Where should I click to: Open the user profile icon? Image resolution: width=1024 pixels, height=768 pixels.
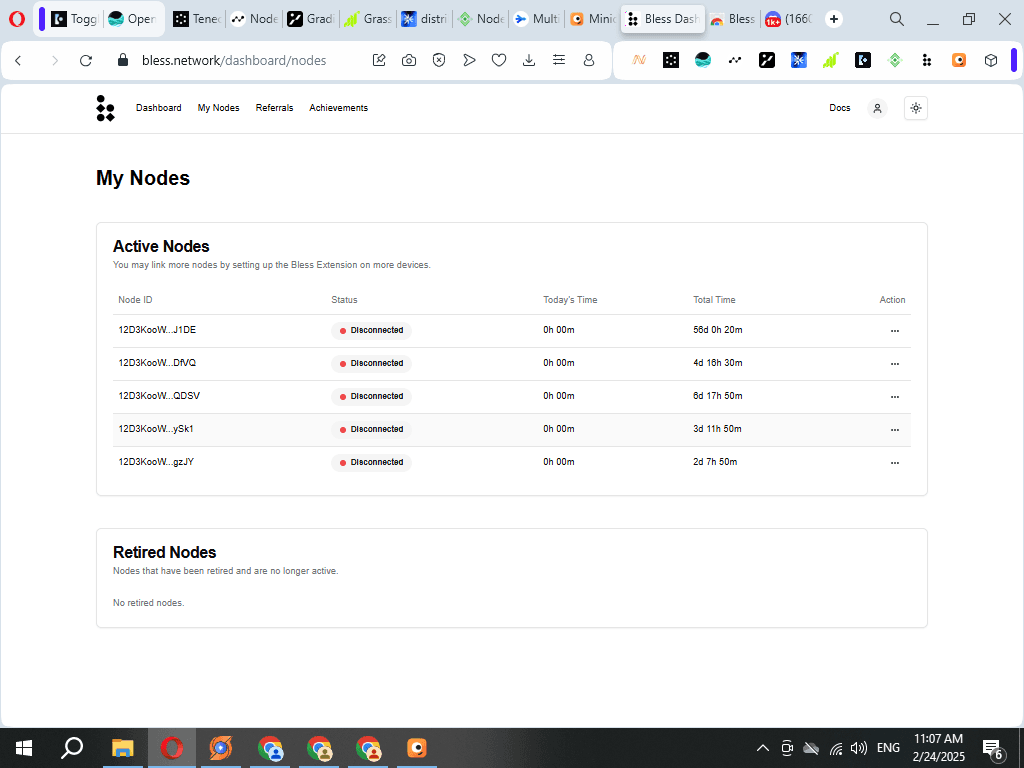[877, 108]
